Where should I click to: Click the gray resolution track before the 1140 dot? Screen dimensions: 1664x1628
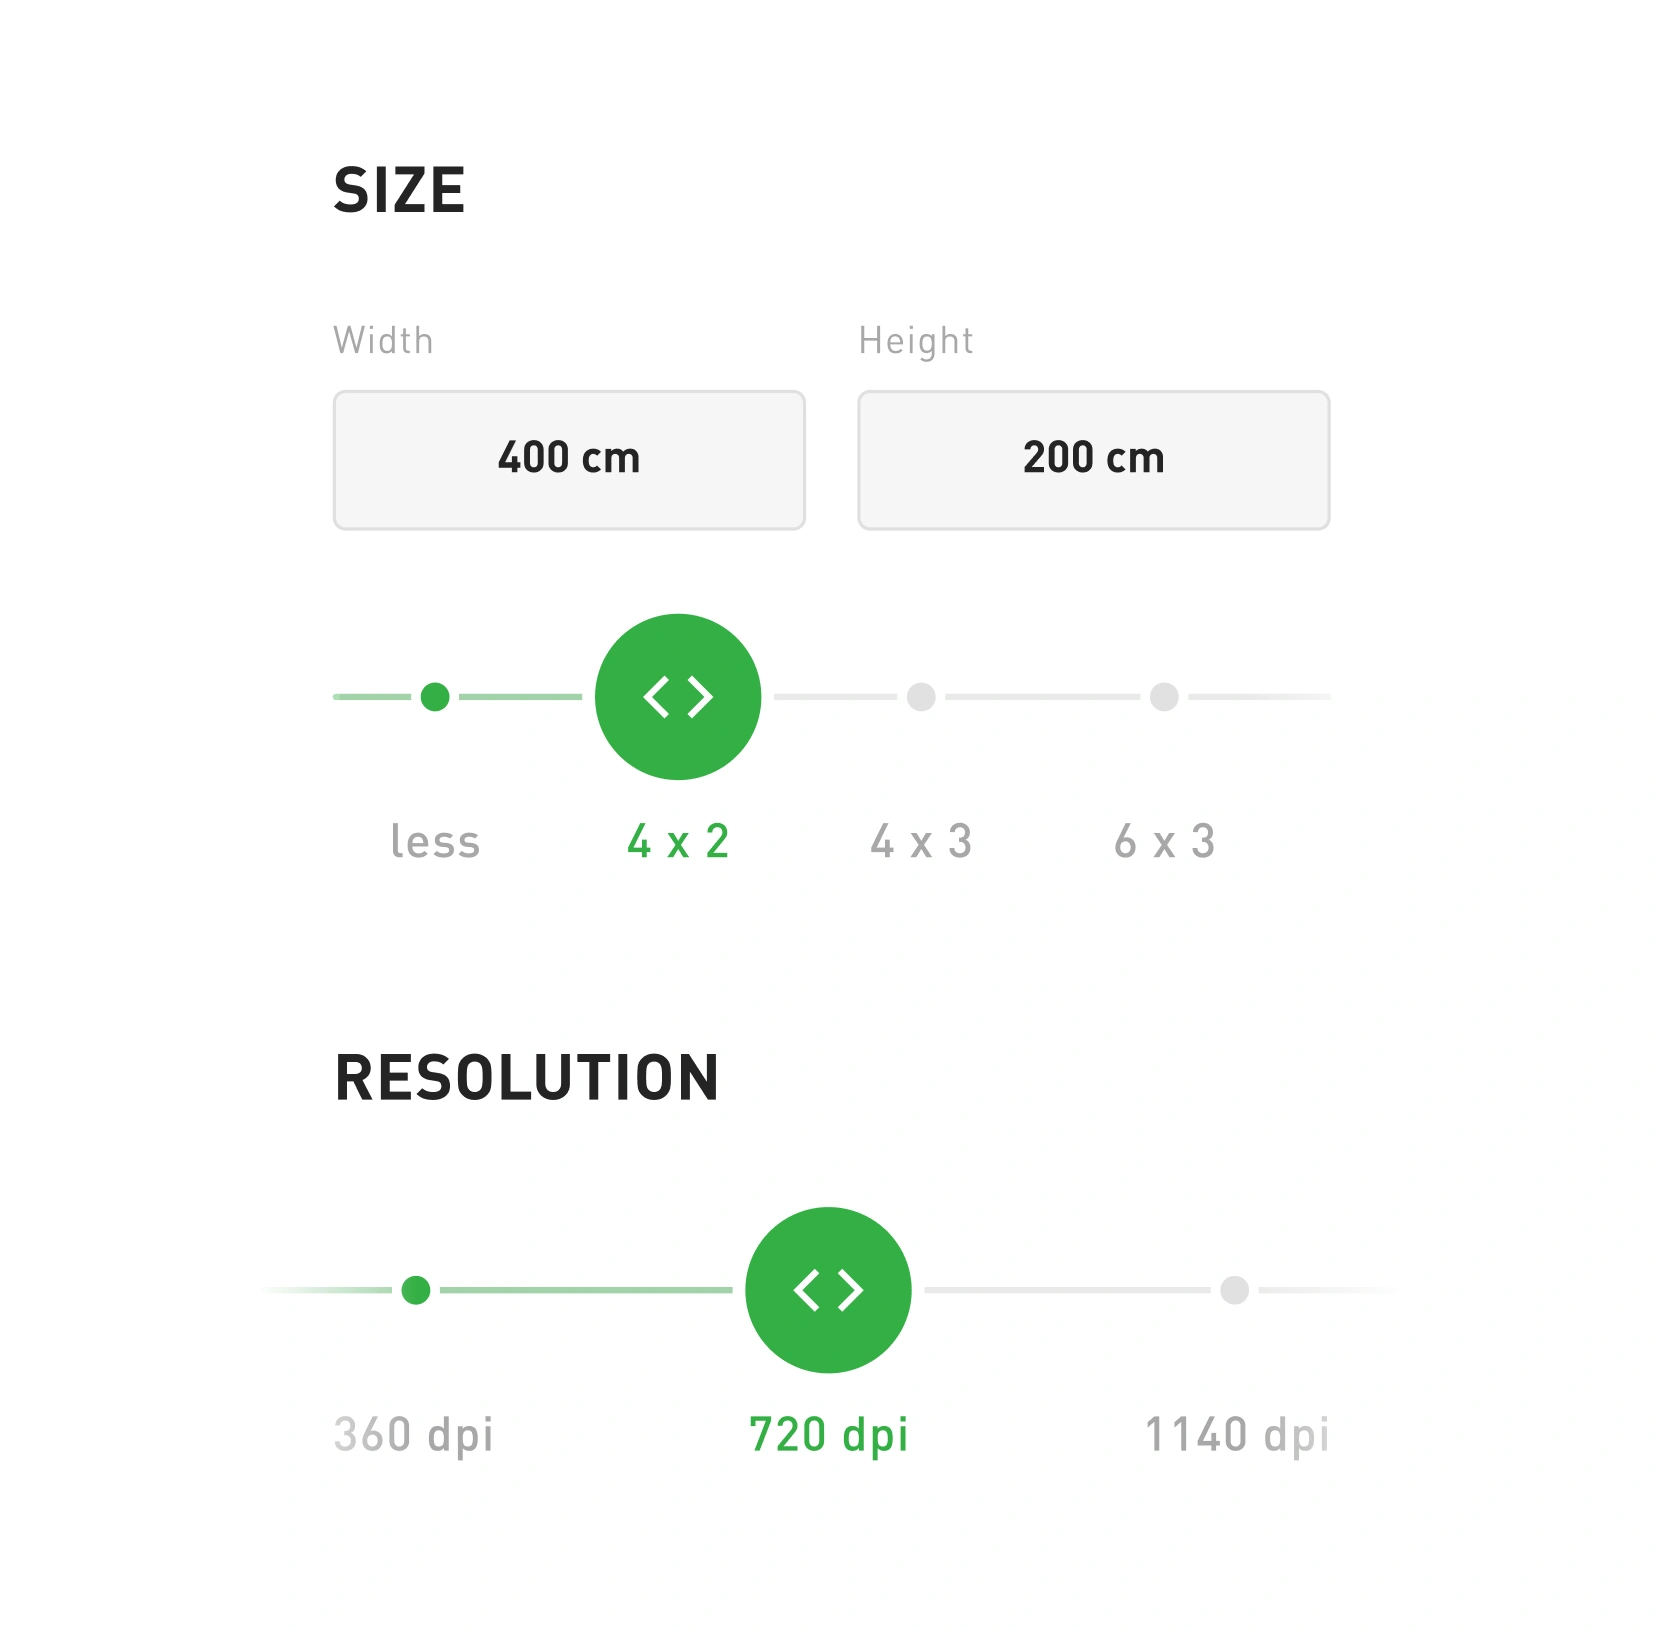tap(1067, 1290)
